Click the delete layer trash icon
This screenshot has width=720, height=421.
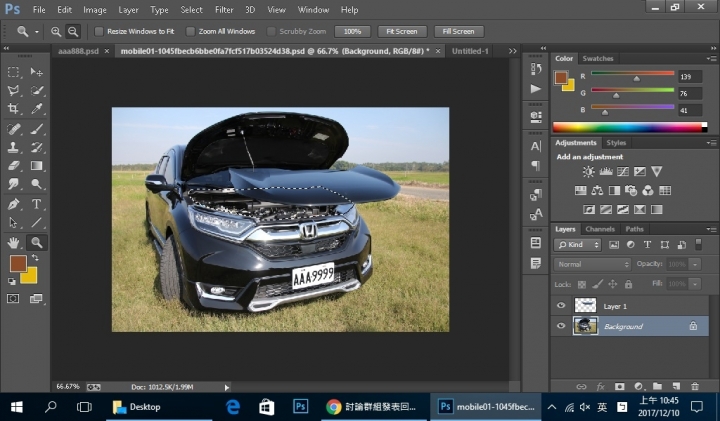click(695, 385)
